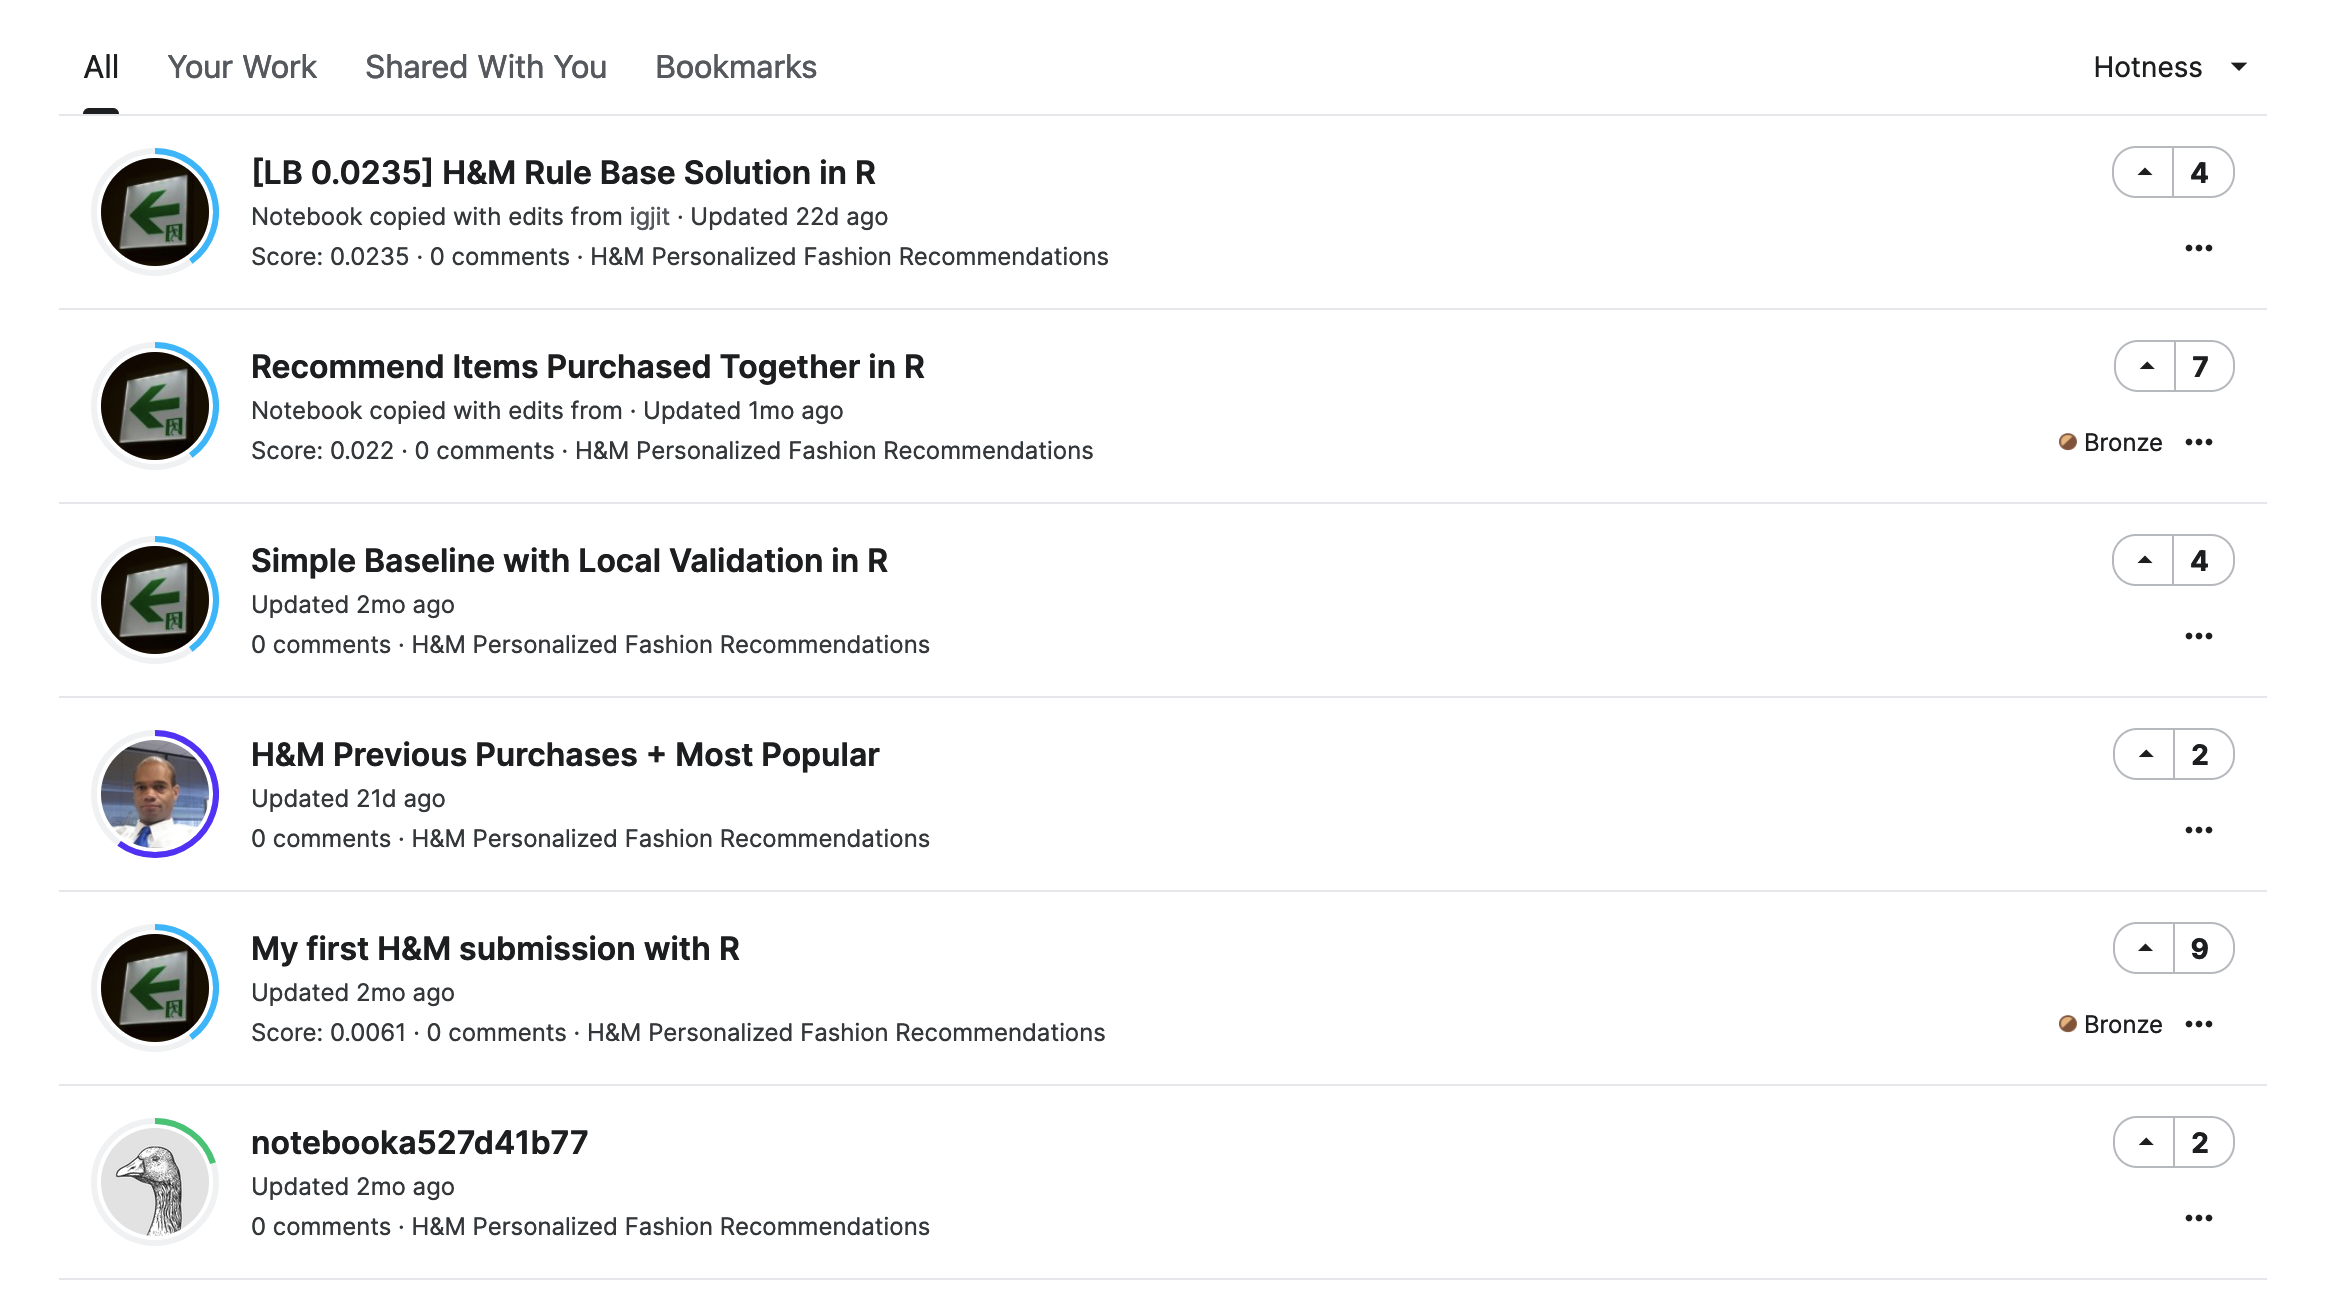Open the Recommend Items Purchased Together notebook
The width and height of the screenshot is (2346, 1300).
pyautogui.click(x=587, y=367)
